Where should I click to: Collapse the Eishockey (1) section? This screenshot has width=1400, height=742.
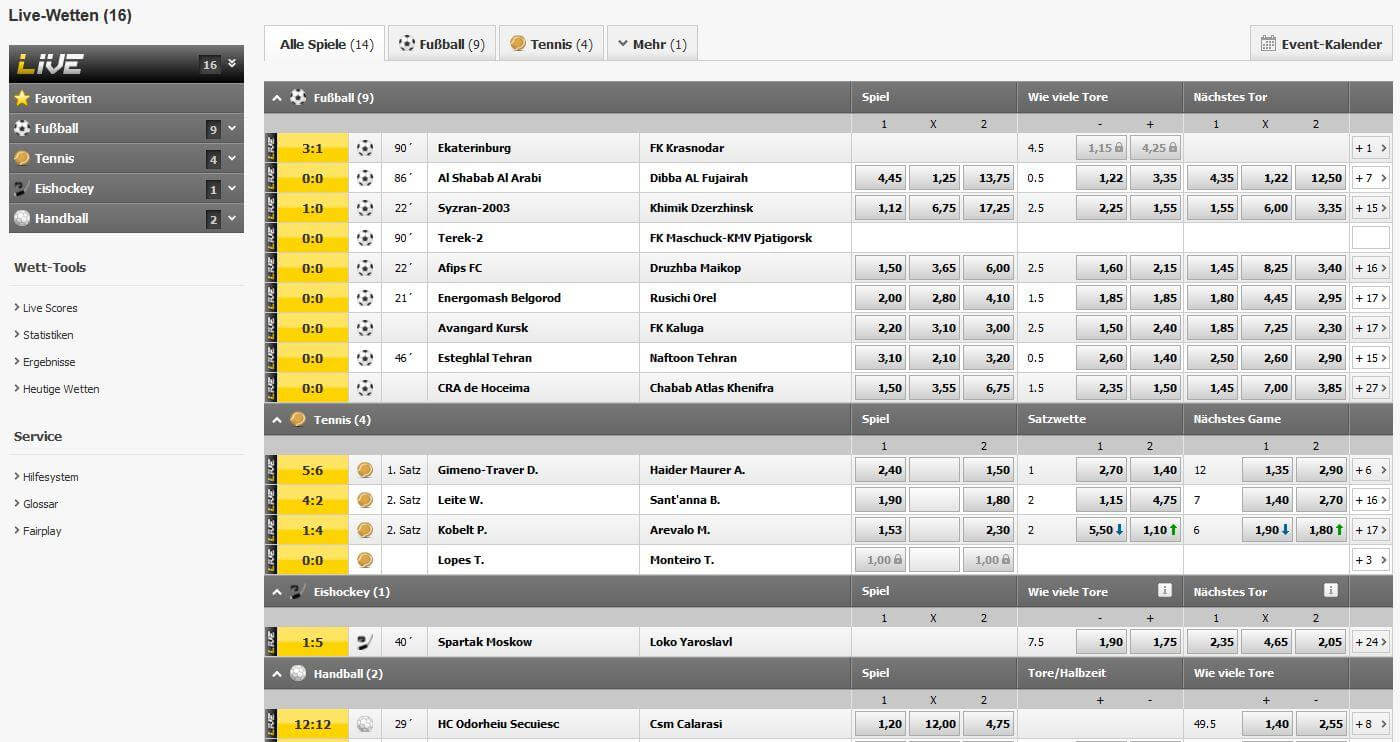277,592
